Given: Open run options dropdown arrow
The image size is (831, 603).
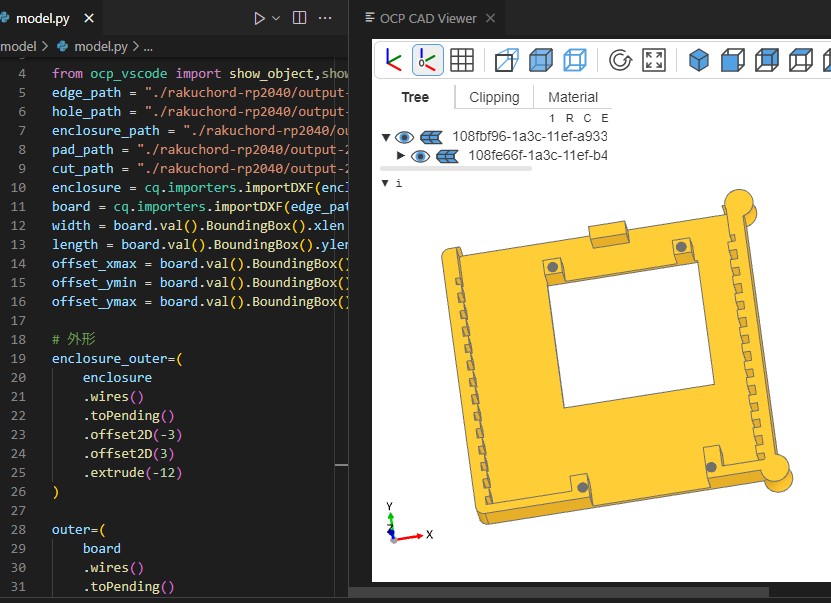Looking at the screenshot, I should (276, 19).
